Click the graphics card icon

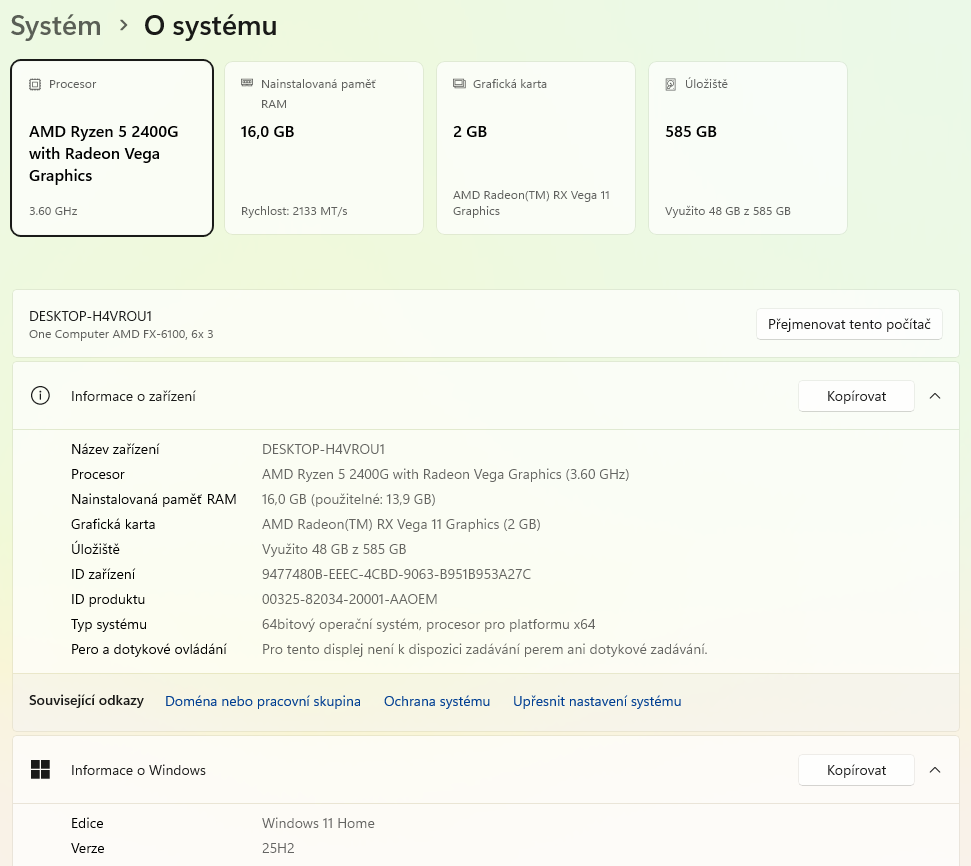point(459,84)
